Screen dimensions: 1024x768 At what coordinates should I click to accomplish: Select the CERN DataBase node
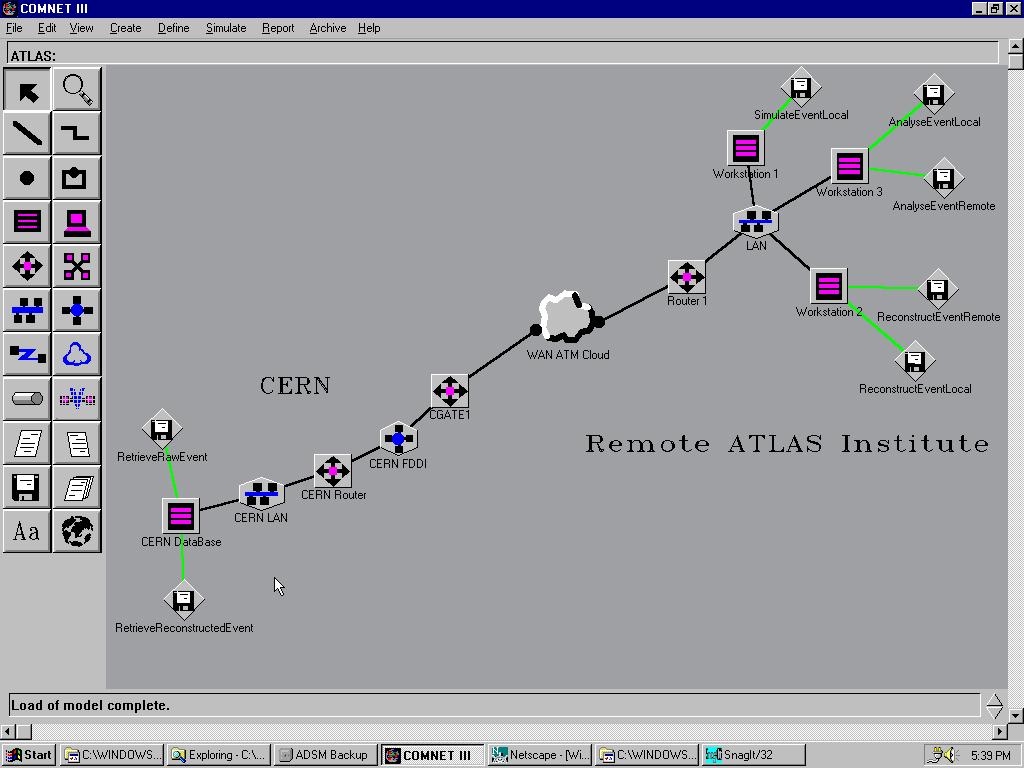(181, 516)
